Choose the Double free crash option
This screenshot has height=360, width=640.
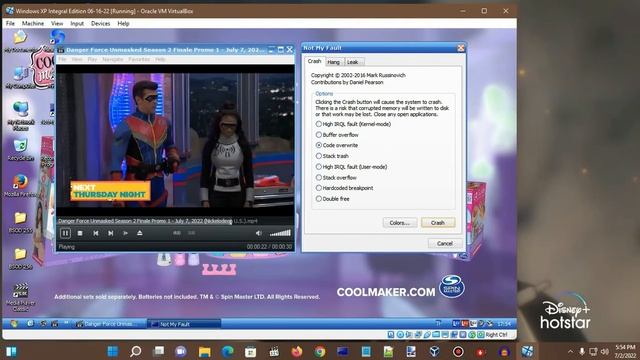(332, 199)
